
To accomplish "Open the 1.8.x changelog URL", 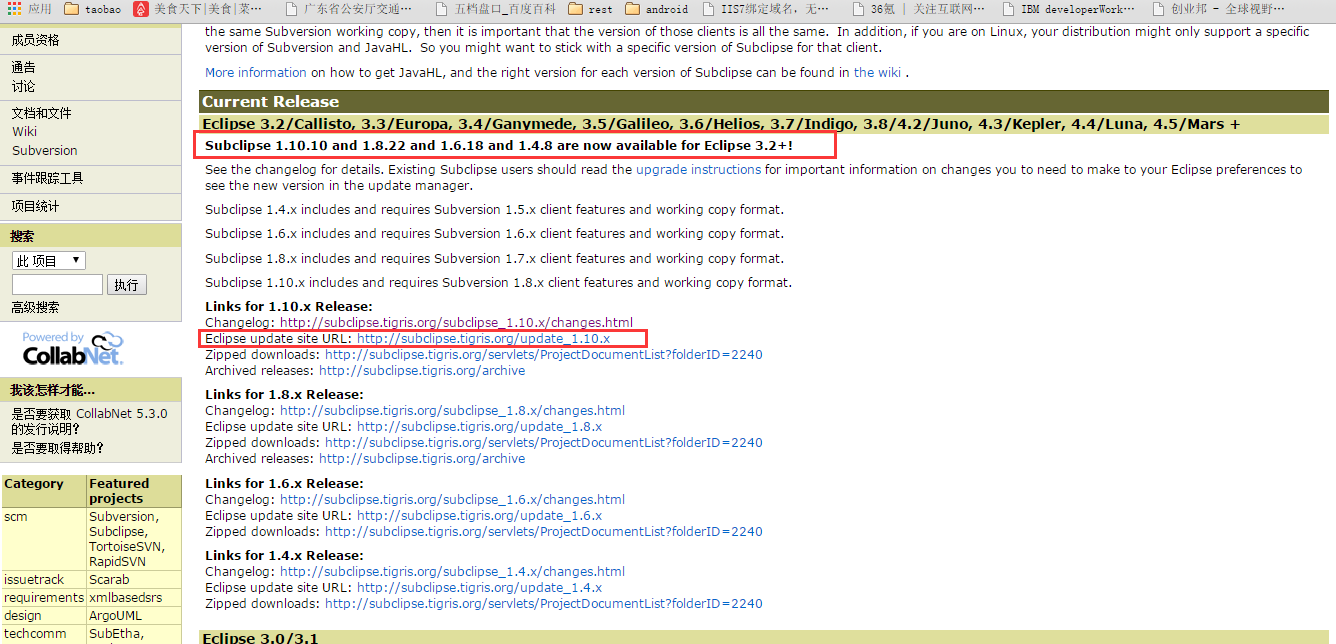I will [x=452, y=410].
